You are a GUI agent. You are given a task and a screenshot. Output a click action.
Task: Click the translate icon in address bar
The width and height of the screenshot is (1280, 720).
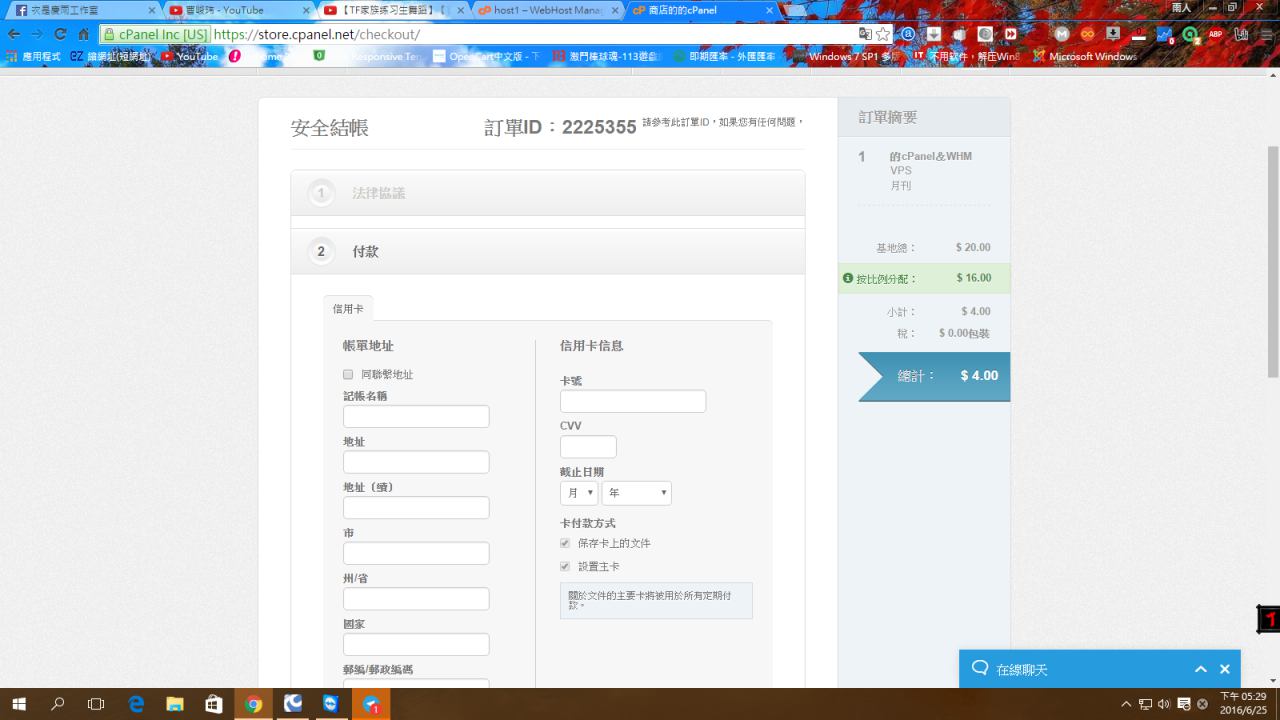tap(865, 34)
